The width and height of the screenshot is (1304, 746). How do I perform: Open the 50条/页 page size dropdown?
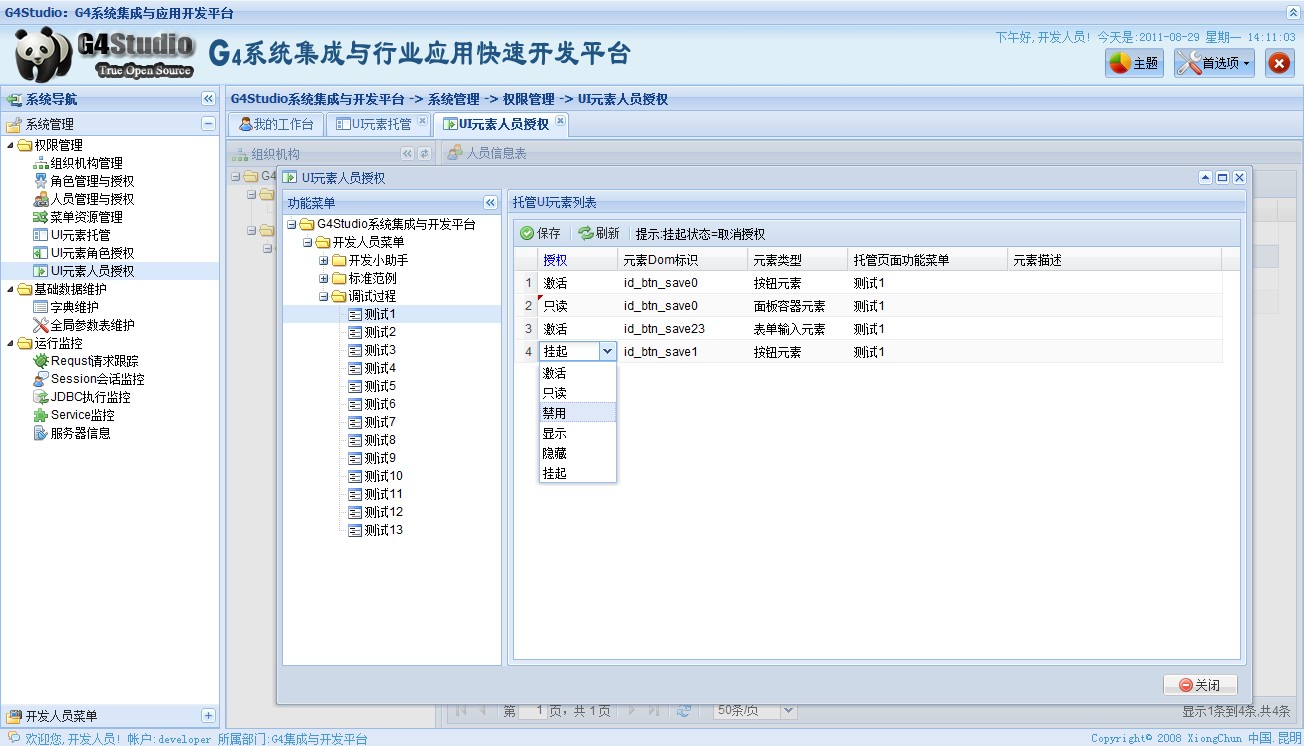(x=788, y=710)
